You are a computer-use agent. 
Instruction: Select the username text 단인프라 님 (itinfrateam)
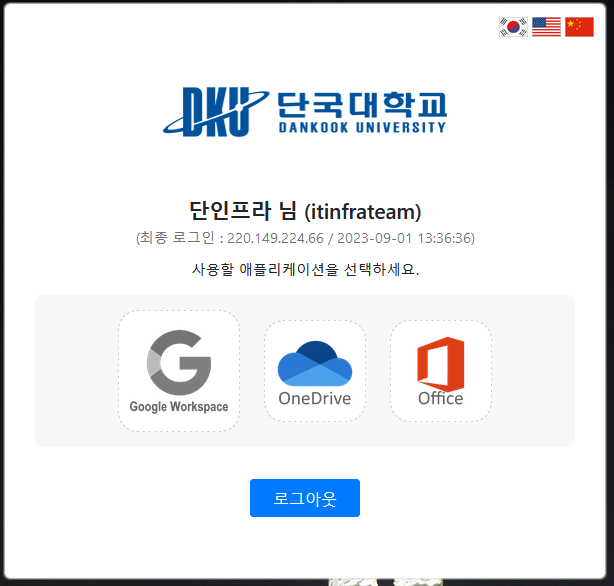(x=305, y=211)
